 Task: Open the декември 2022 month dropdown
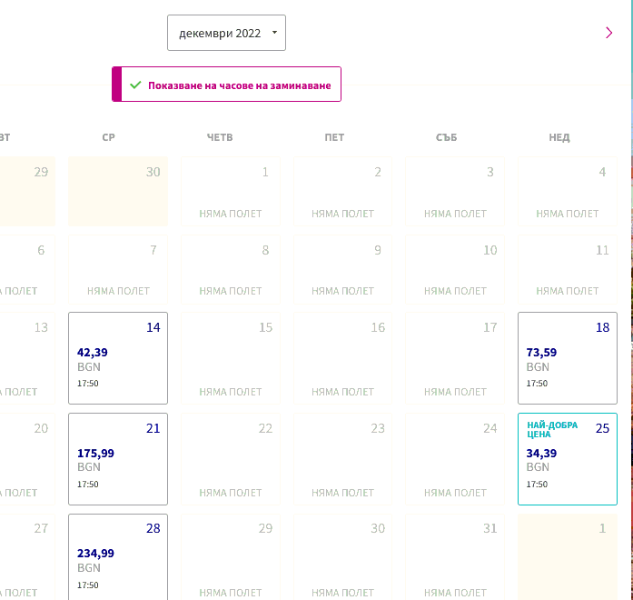[226, 33]
